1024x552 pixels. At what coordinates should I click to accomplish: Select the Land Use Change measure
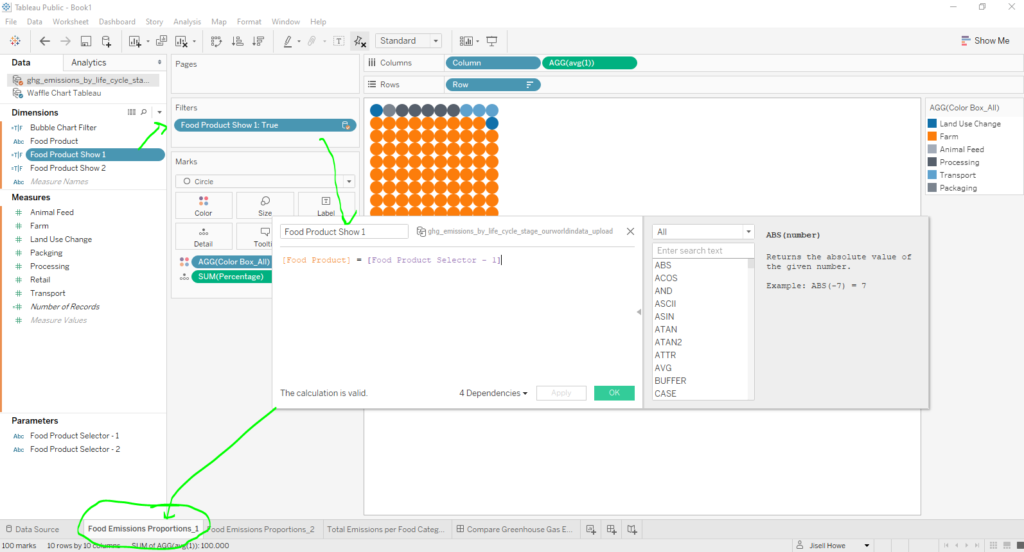click(61, 239)
